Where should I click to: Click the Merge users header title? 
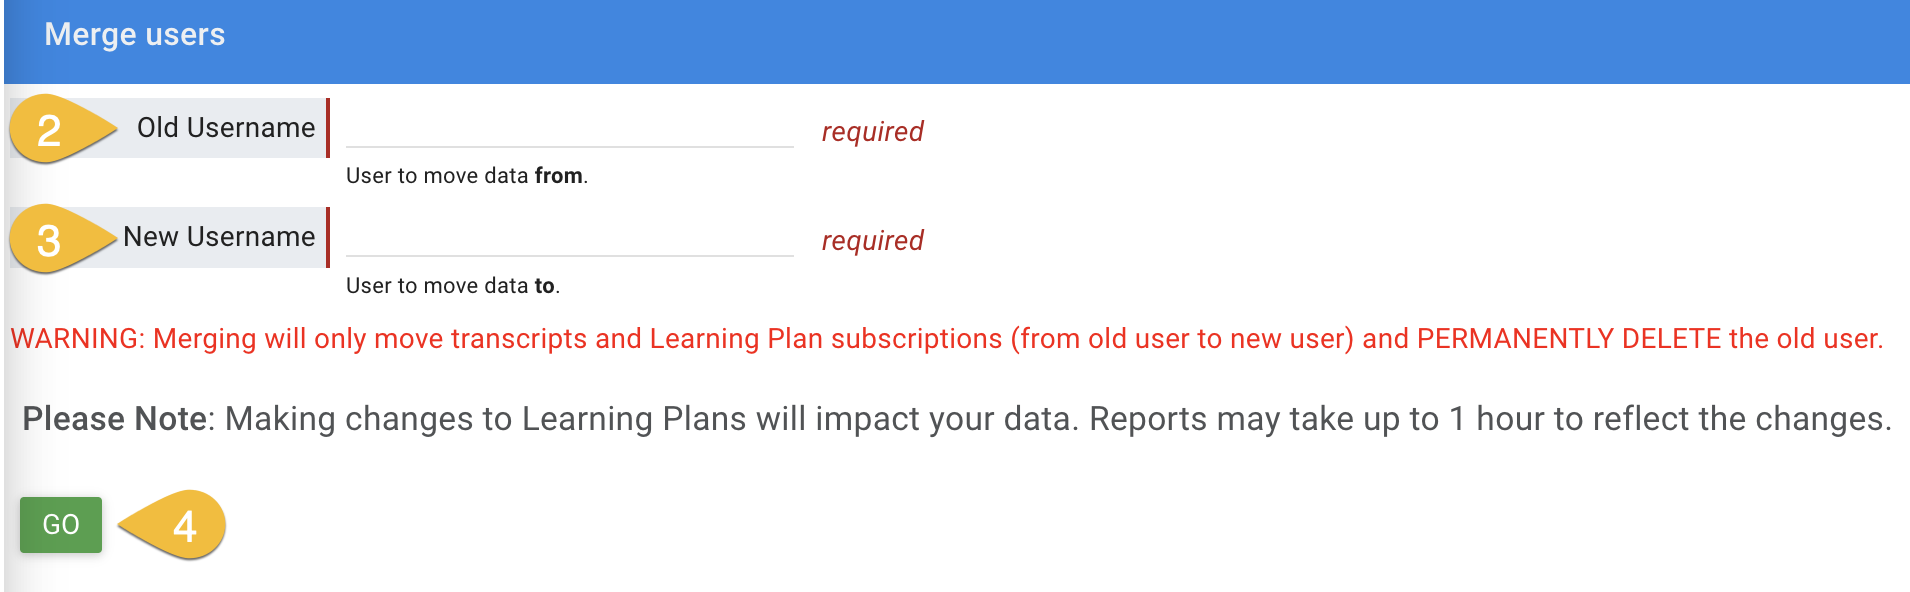[135, 35]
